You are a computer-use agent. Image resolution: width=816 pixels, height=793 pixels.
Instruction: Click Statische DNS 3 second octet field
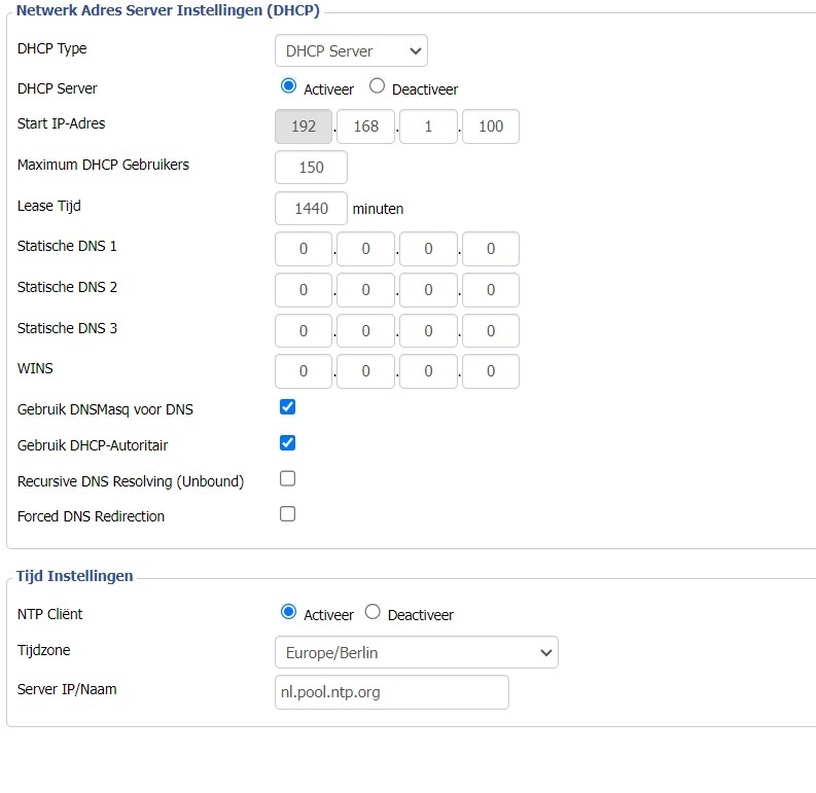[366, 331]
